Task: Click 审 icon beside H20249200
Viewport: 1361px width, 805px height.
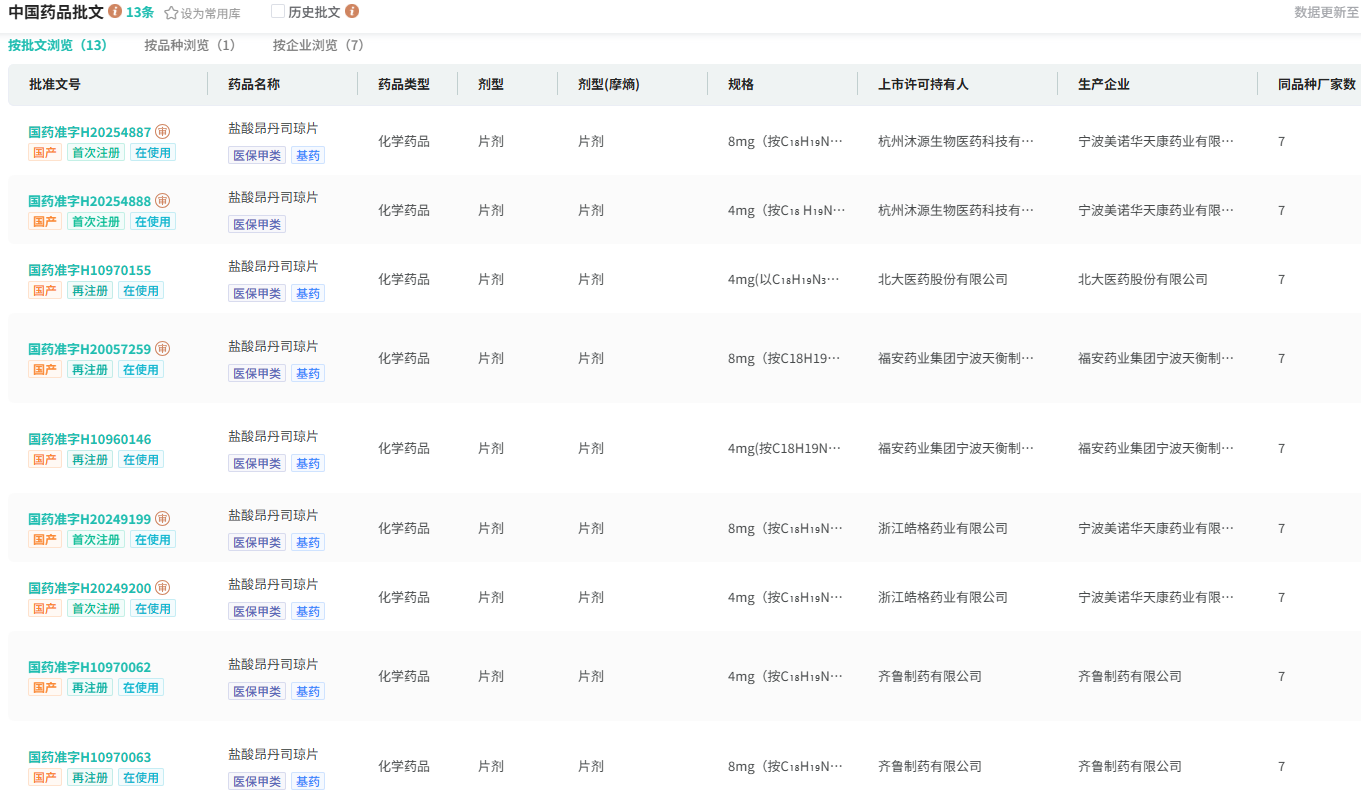Action: [x=162, y=588]
